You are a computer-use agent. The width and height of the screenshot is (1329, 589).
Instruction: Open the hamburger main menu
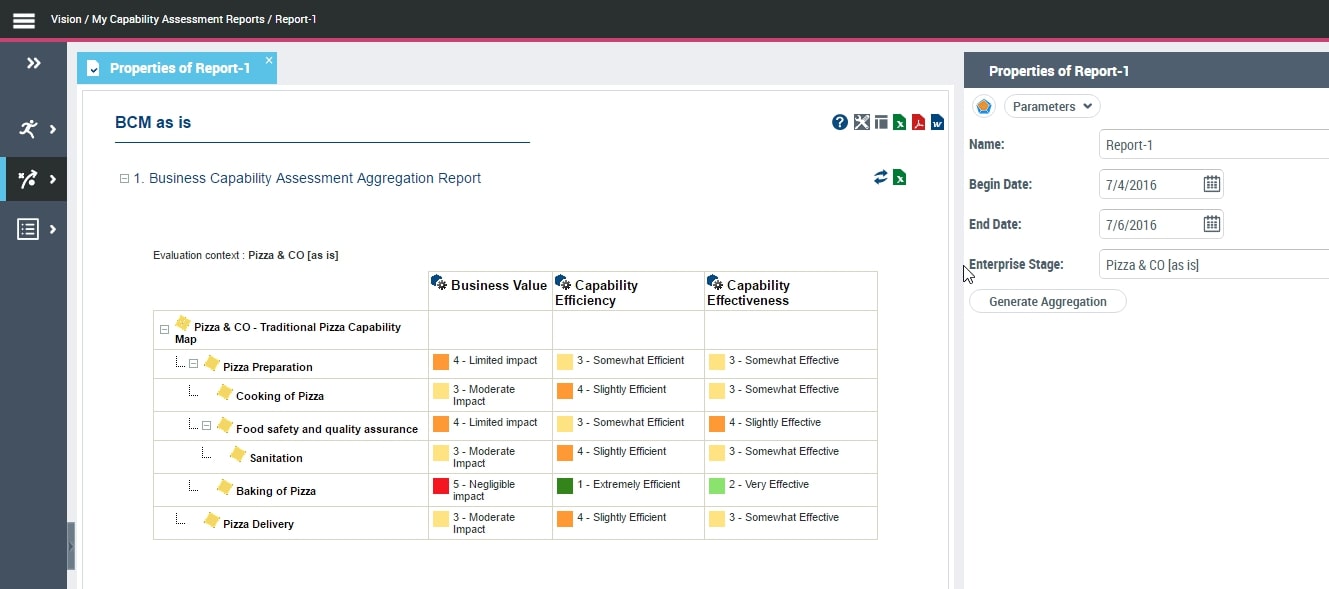(x=24, y=20)
